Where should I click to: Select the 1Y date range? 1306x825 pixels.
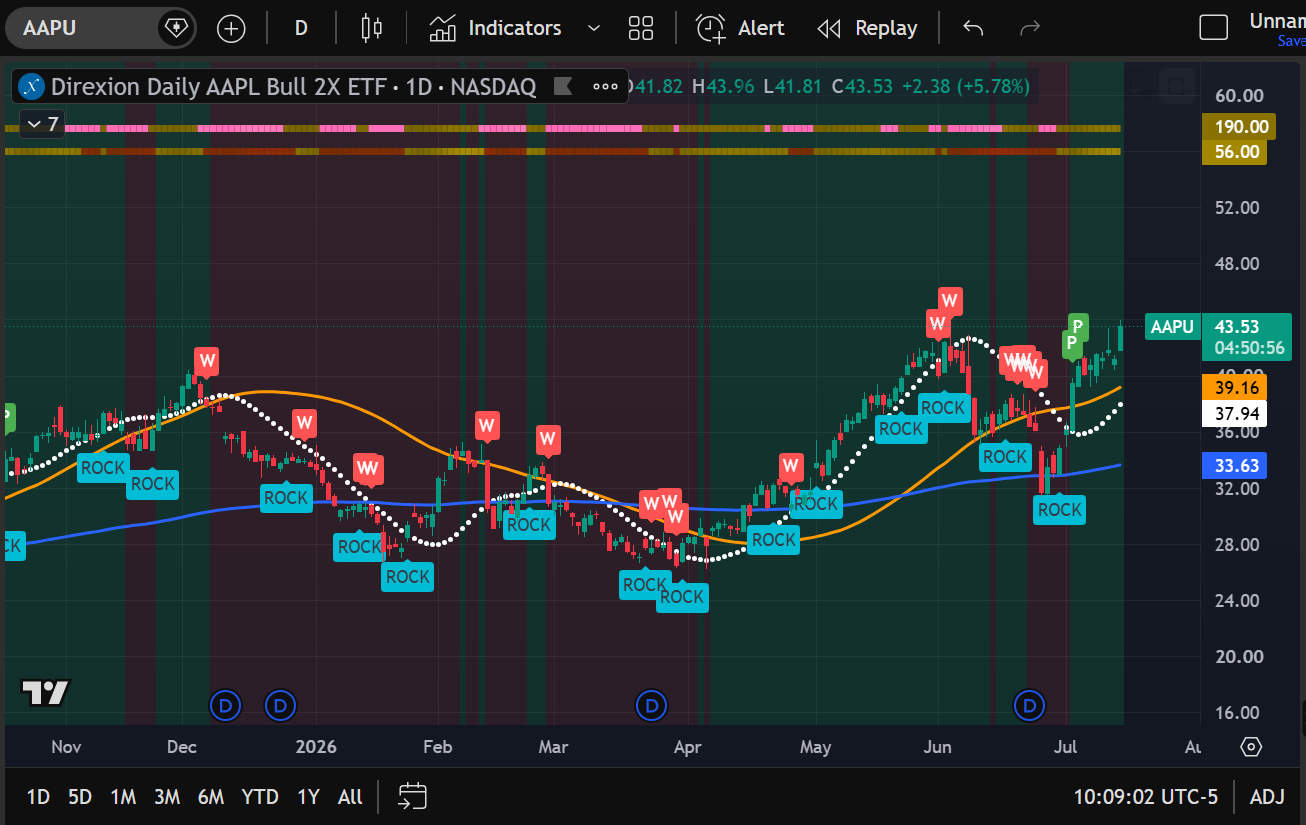(x=308, y=797)
